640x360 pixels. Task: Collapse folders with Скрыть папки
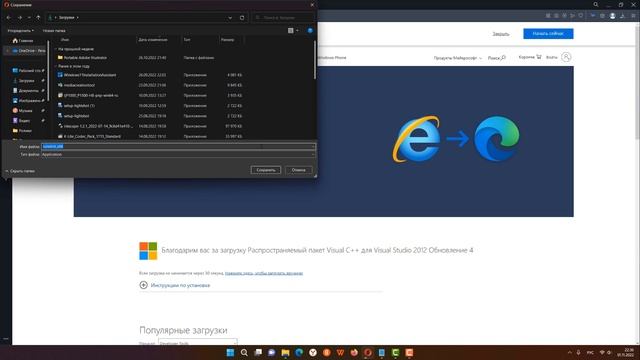click(x=20, y=171)
